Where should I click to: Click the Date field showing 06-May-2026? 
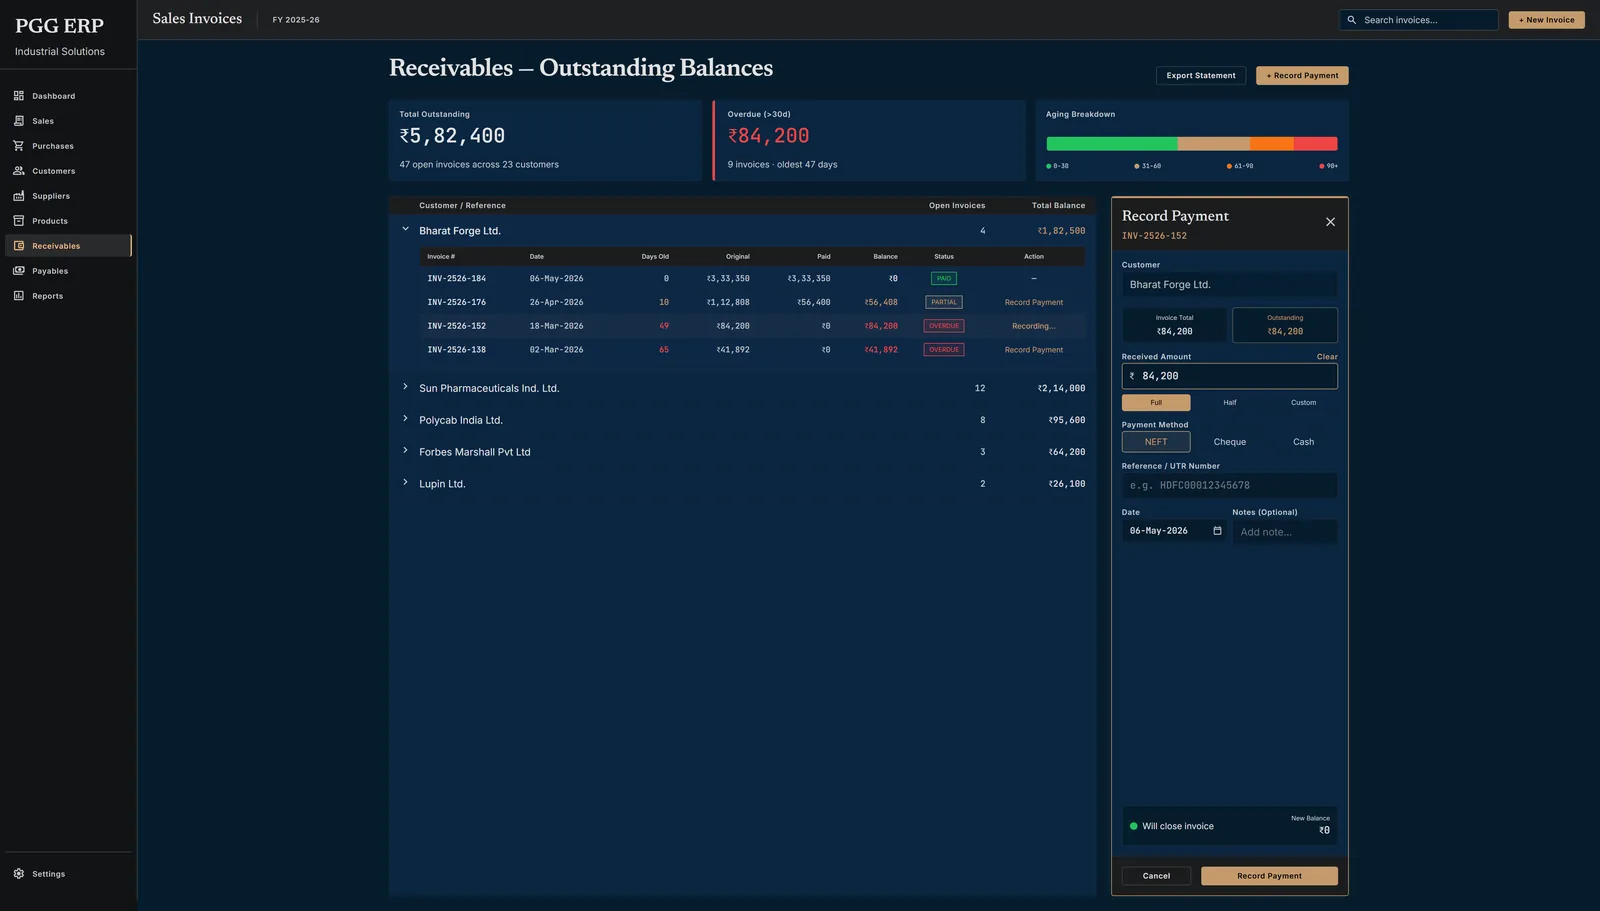1174,531
